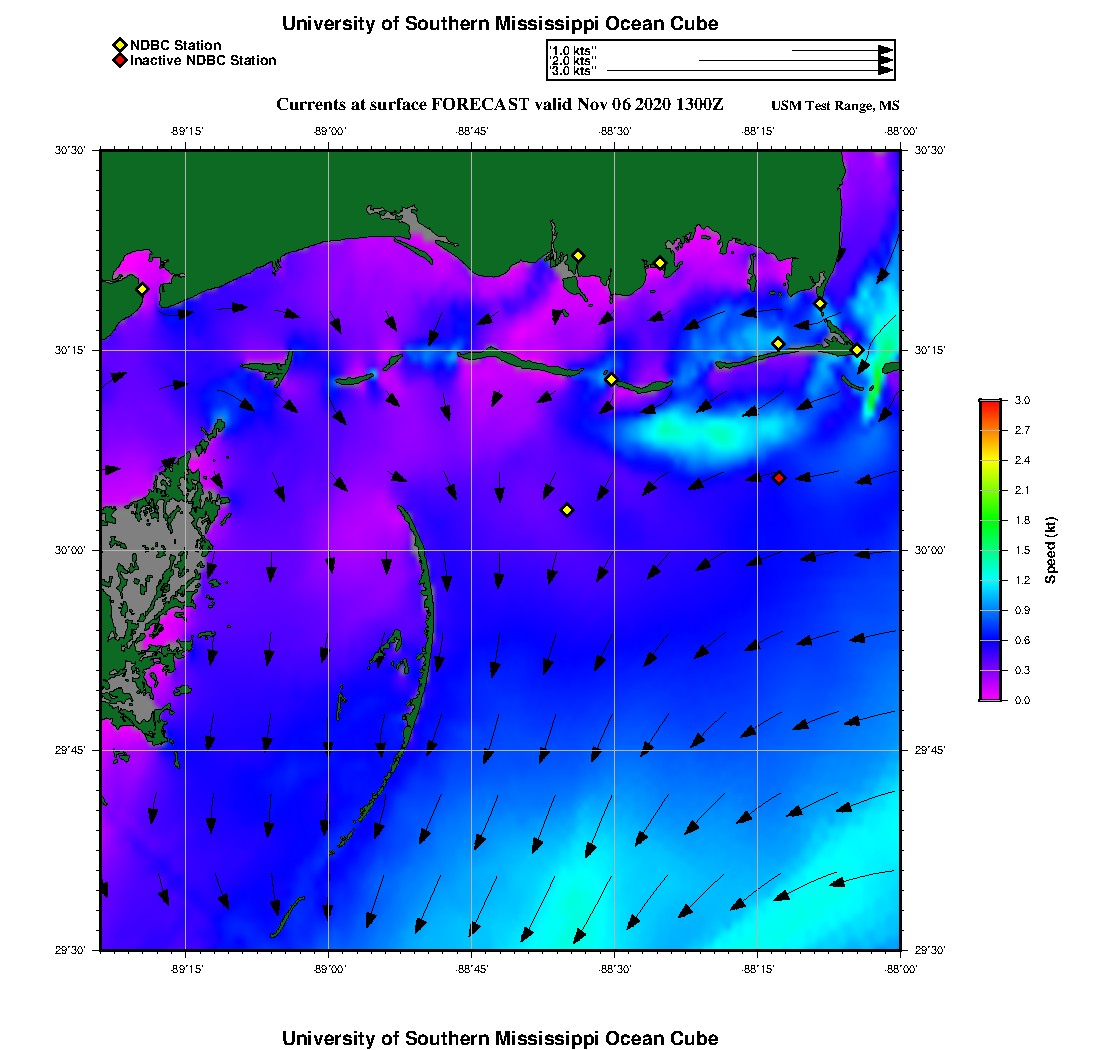
Task: Select the northernmost yellow station marker on the coast
Action: point(578,256)
